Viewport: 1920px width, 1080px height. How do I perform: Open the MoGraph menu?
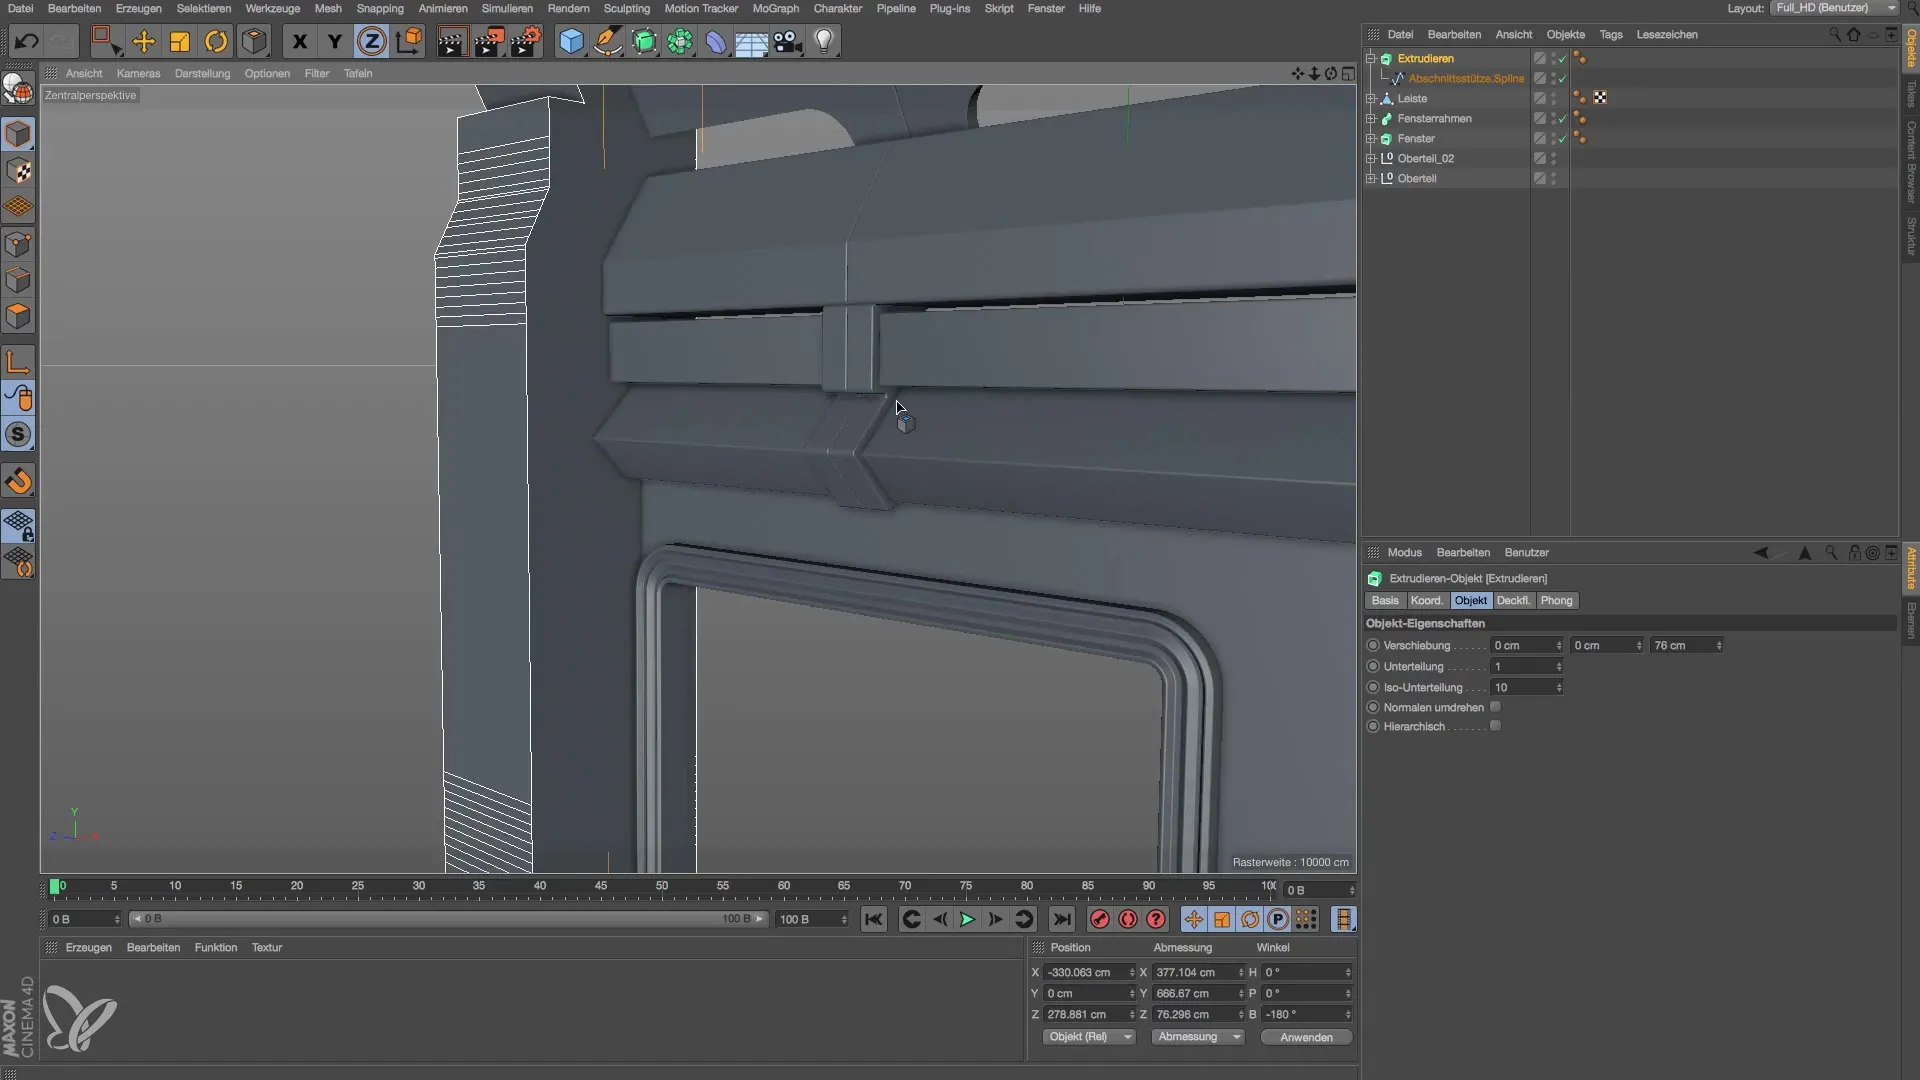click(775, 8)
